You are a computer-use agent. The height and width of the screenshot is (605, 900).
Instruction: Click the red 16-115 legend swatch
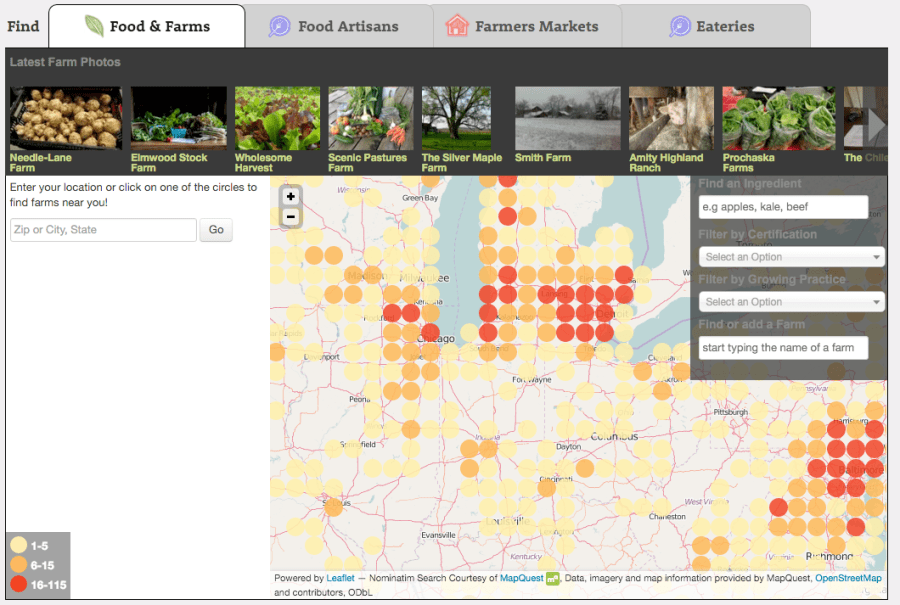click(x=18, y=585)
